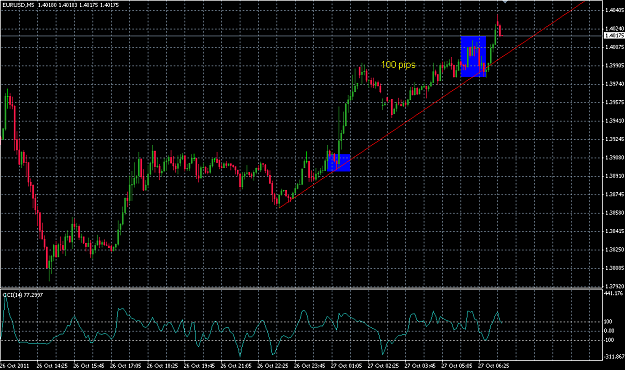Click the '26 Oct 18:25' time axis label

[x=162, y=365]
